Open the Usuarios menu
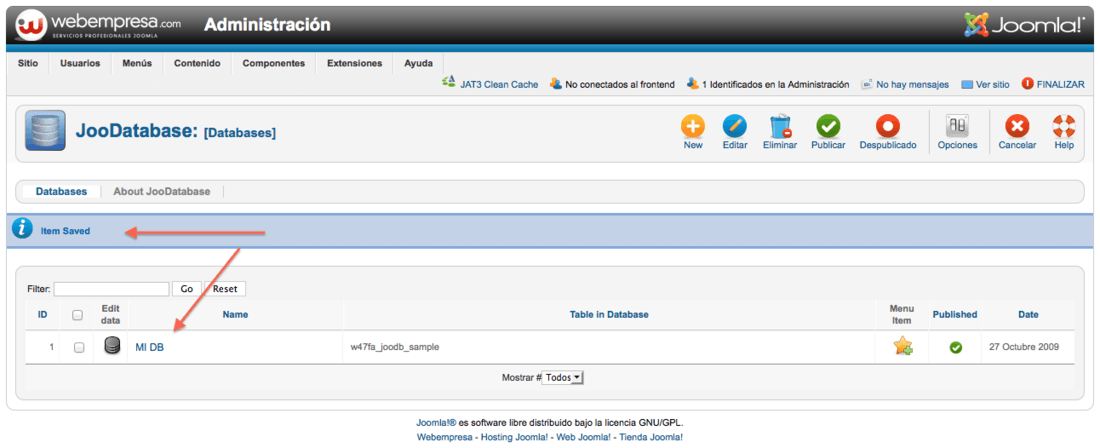This screenshot has width=1100, height=448. 80,63
